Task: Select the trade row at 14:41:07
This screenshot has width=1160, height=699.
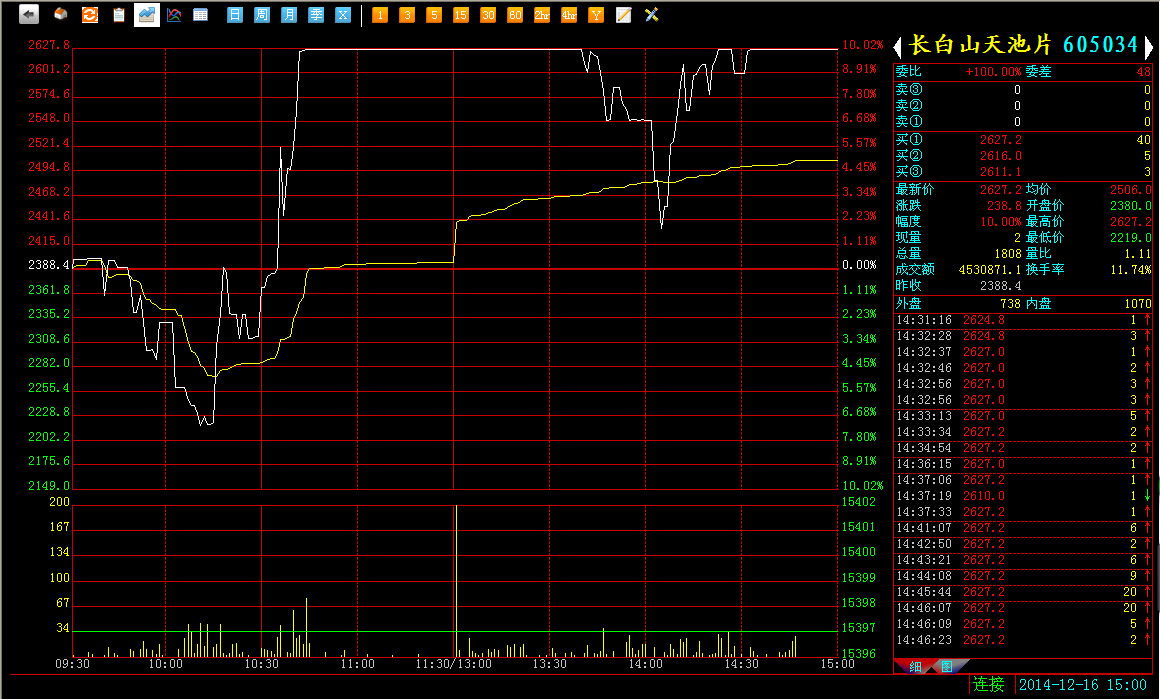Action: 1023,527
